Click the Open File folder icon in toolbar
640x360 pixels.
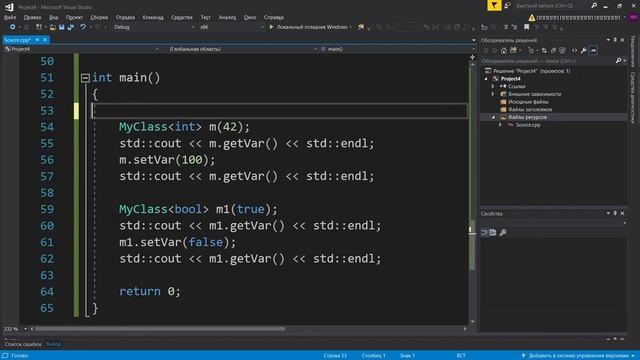53,27
